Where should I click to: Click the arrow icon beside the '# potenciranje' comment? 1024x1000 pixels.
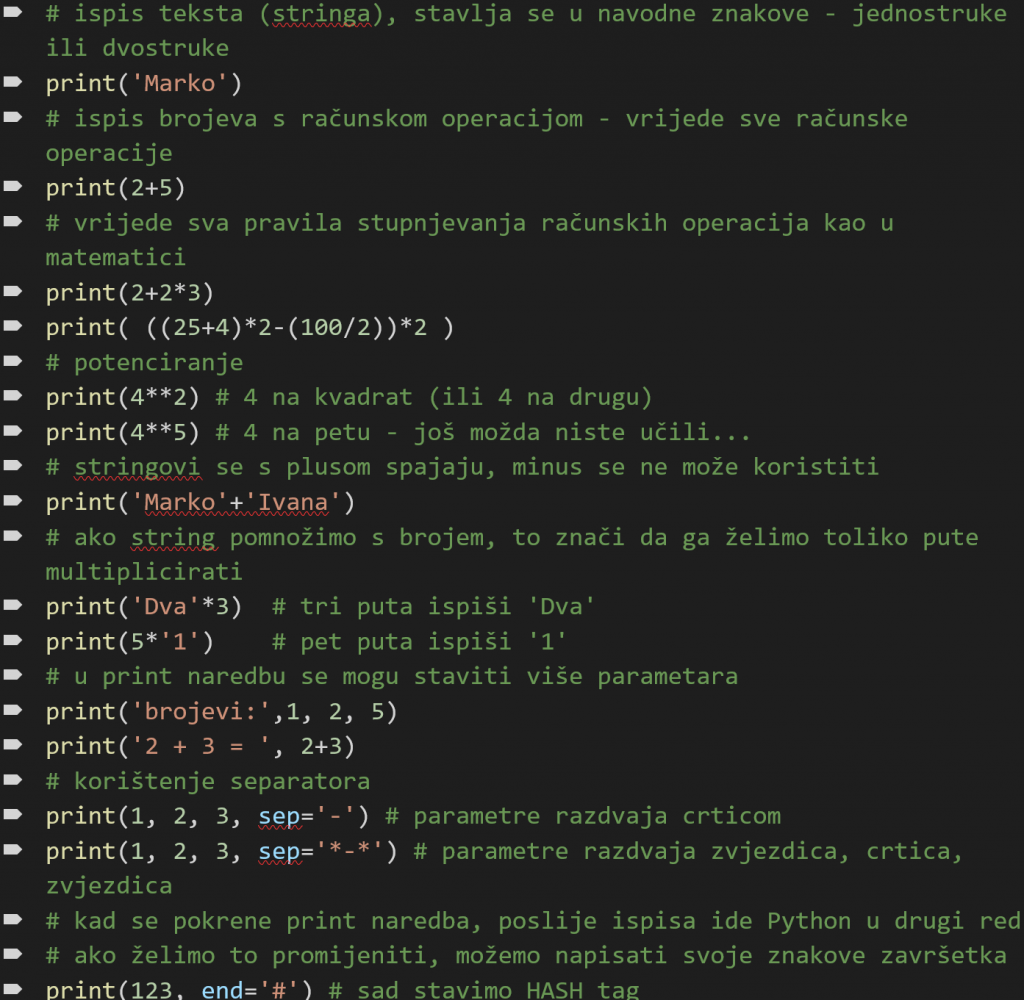[12, 361]
